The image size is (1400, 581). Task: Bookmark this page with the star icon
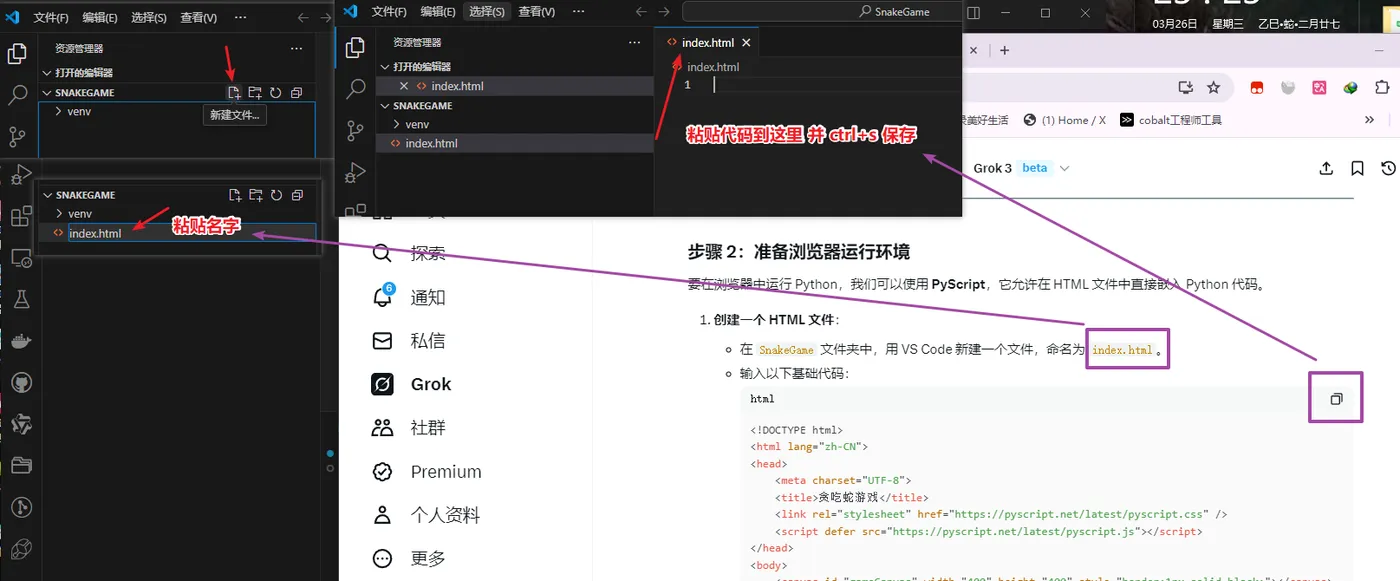(x=1213, y=87)
